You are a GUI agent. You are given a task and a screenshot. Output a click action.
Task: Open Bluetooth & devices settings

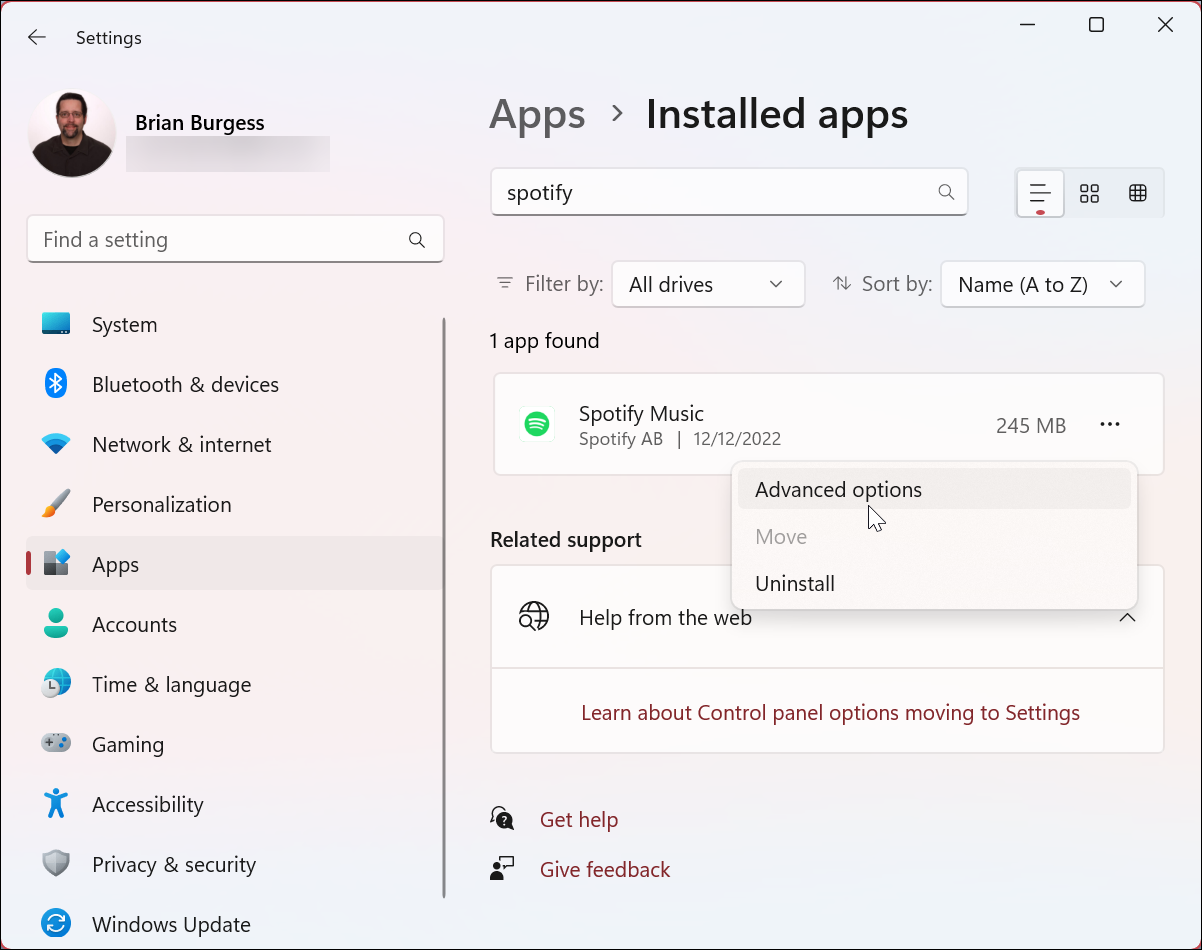coord(235,385)
